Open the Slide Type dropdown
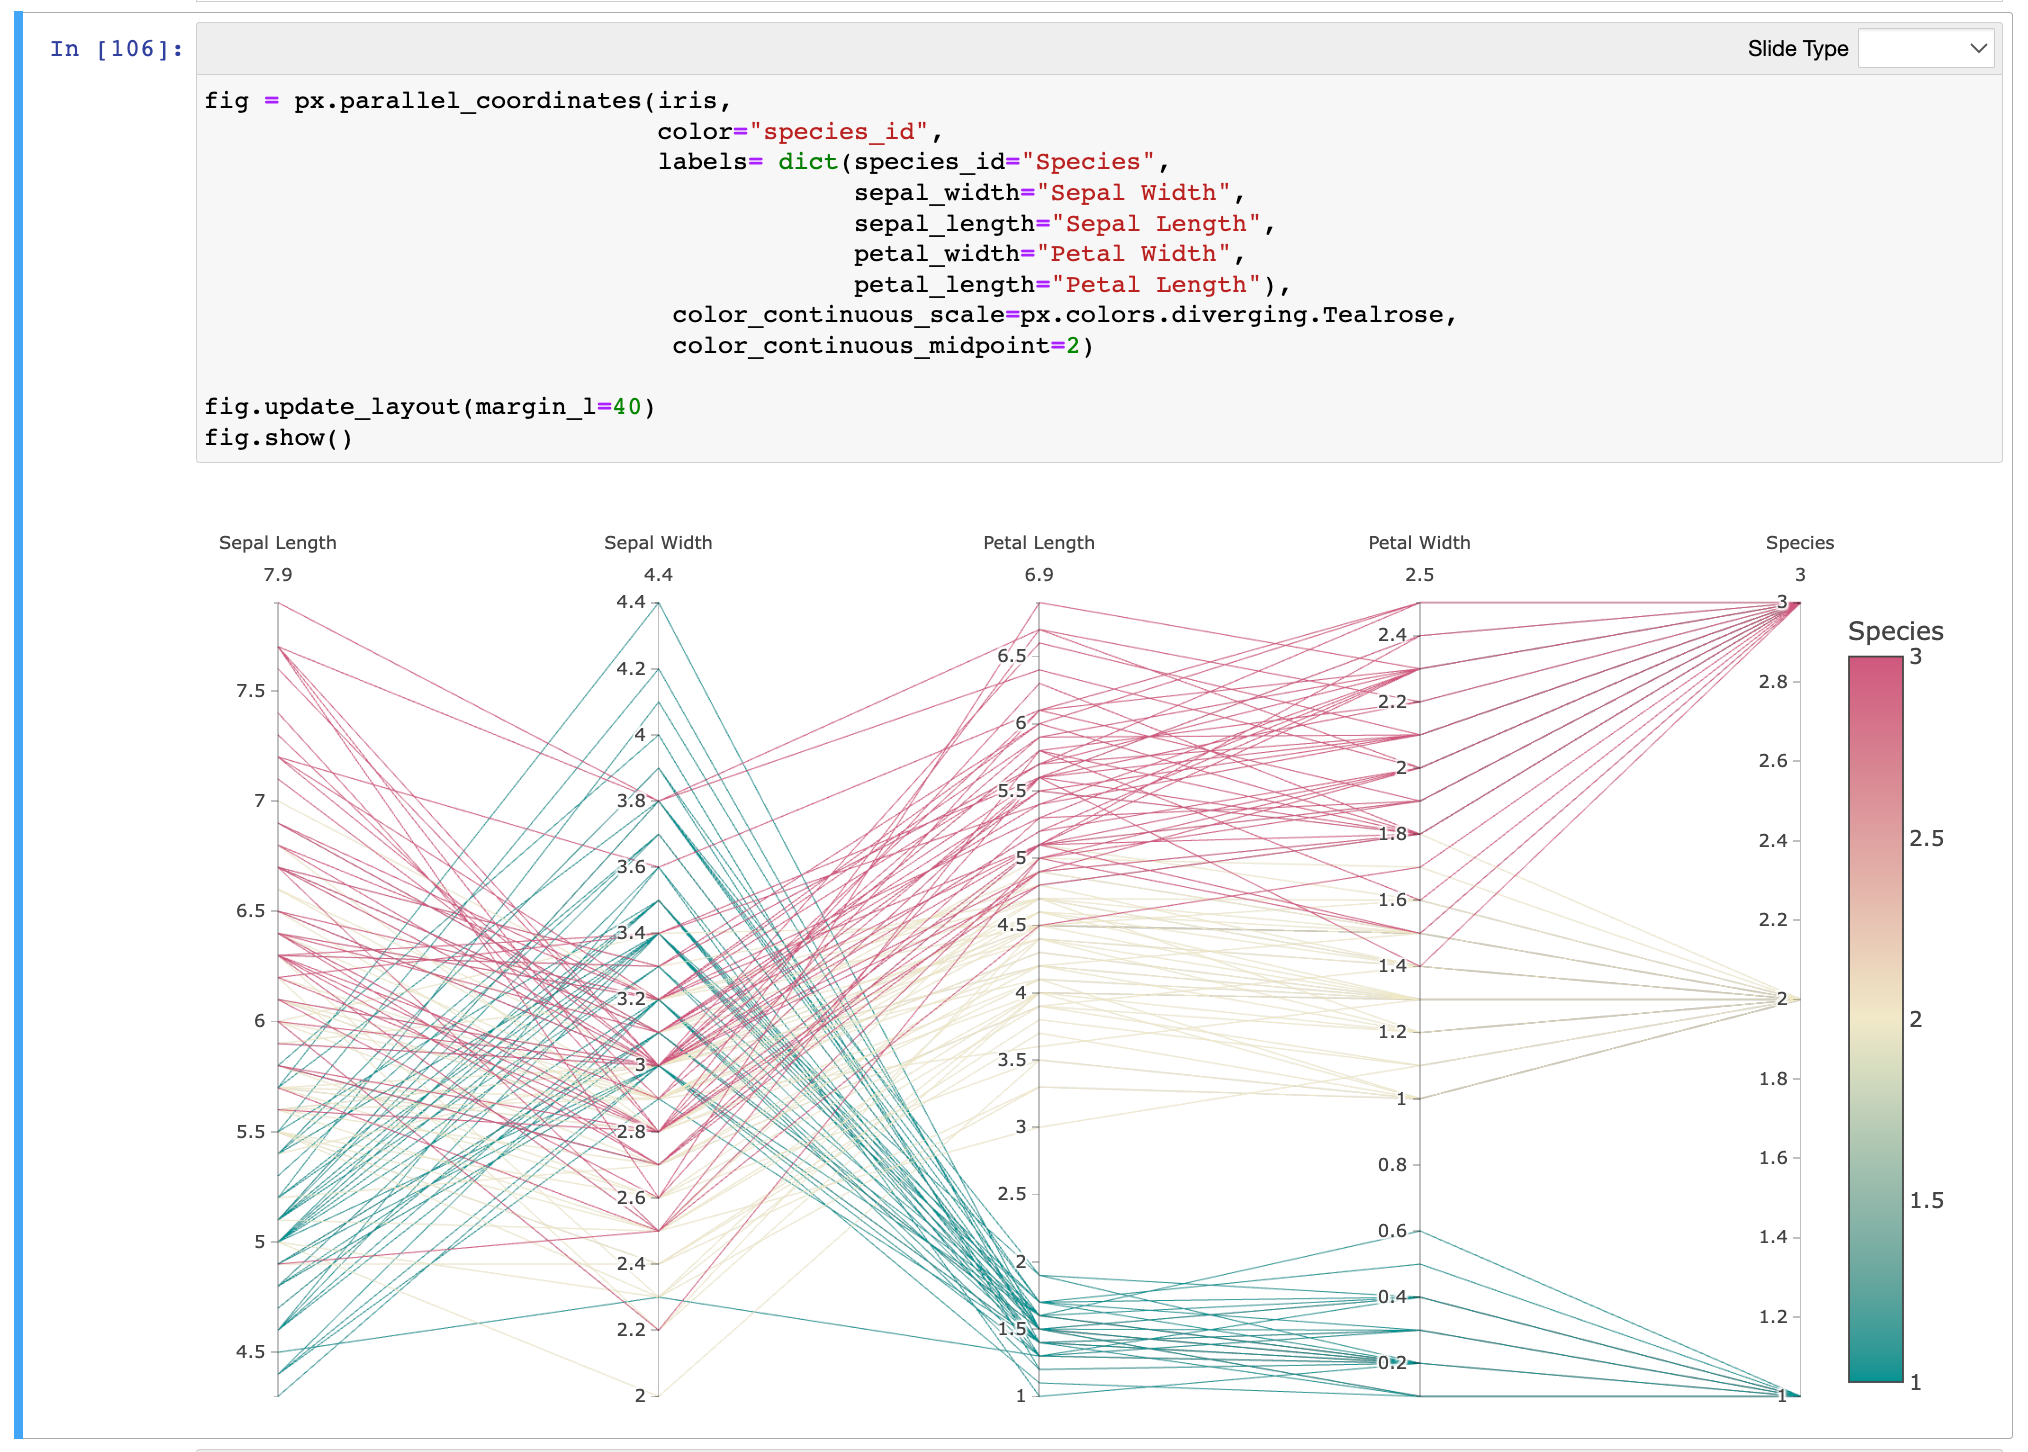Viewport: 2028px width, 1452px height. pos(1925,48)
